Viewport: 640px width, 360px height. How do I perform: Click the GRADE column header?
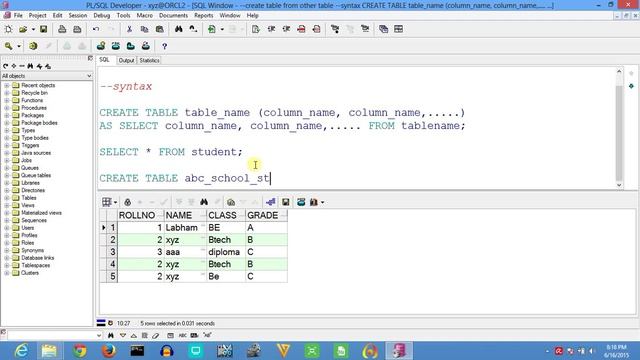click(x=267, y=215)
